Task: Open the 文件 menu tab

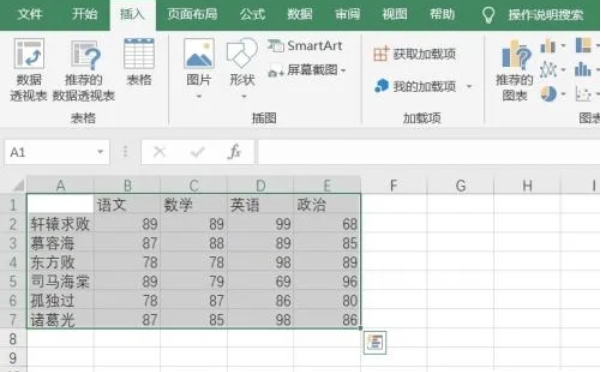Action: 30,15
